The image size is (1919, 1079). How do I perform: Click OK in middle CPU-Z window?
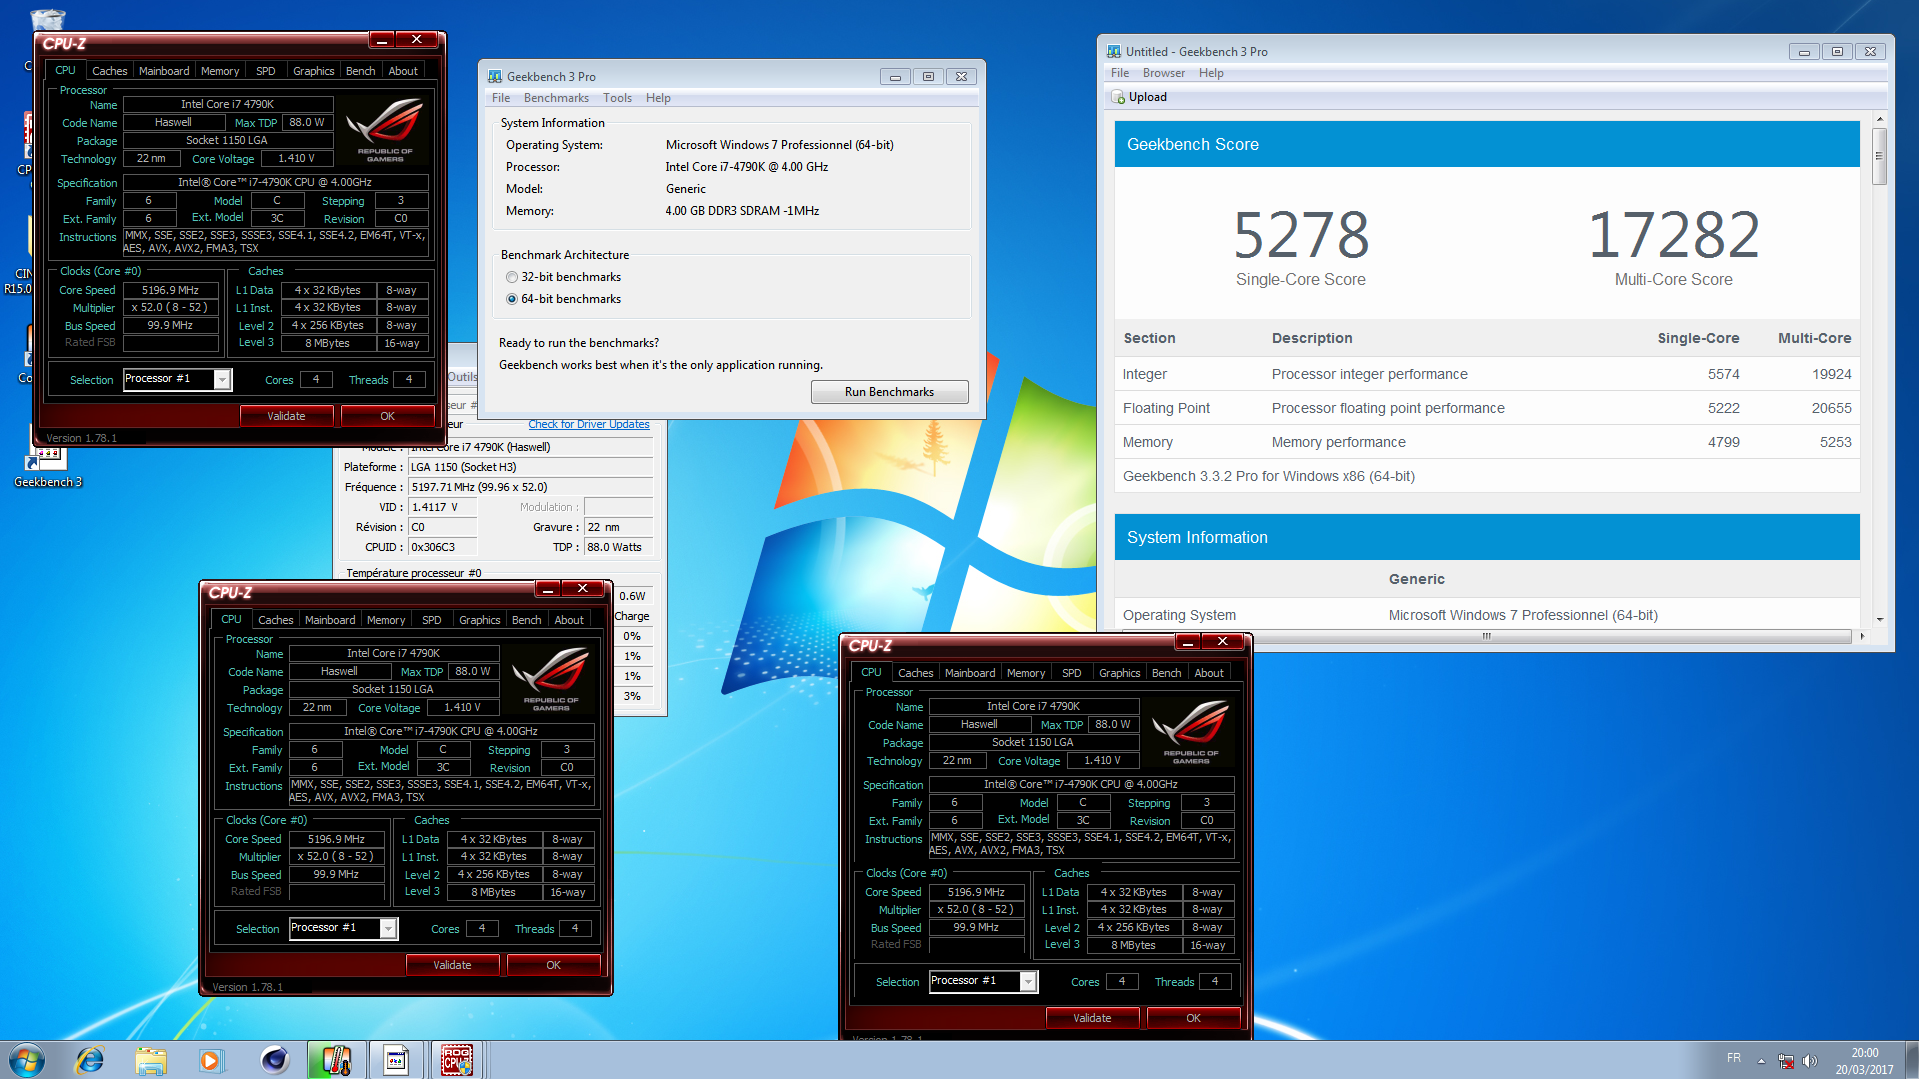tap(554, 965)
